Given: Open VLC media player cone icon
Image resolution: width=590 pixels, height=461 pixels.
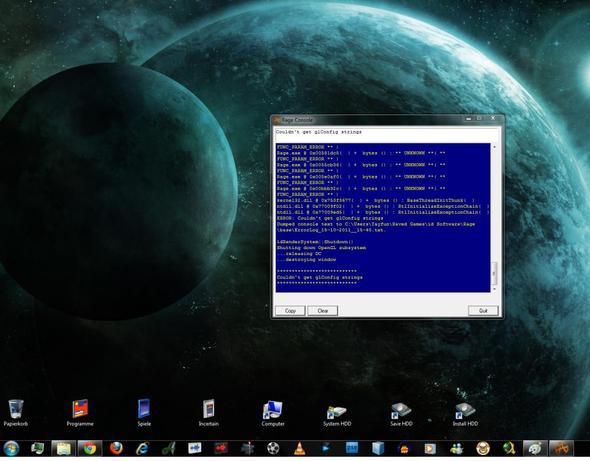Looking at the screenshot, I should pos(300,448).
